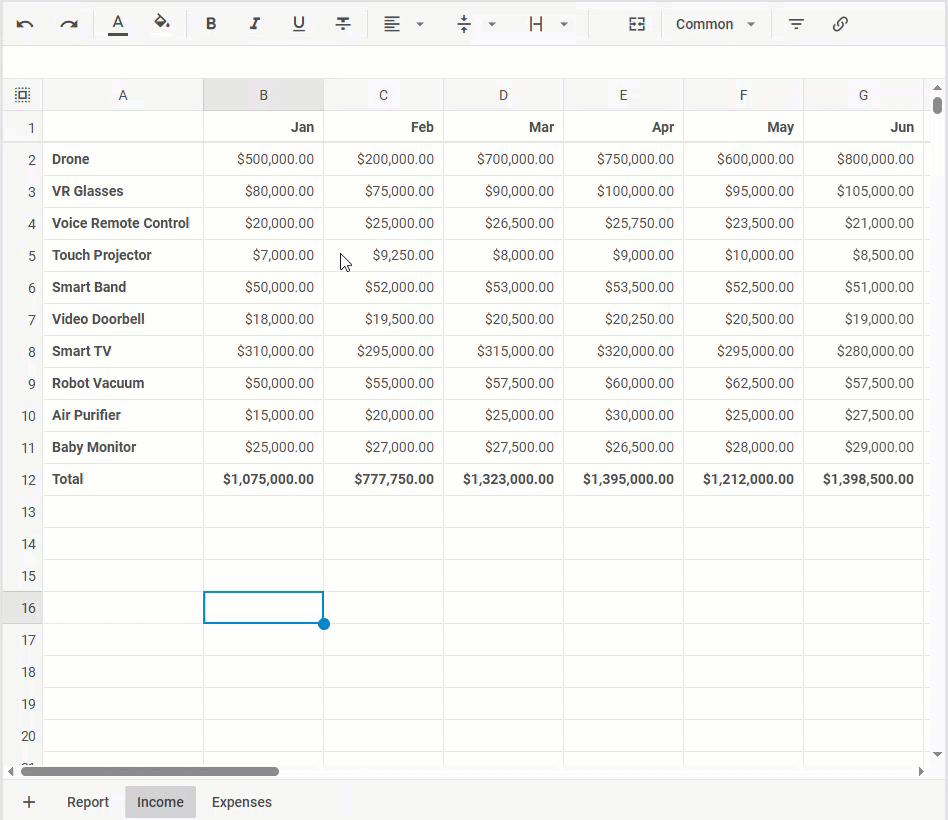This screenshot has width=948, height=820.
Task: Select the Air Purifier cell
Action: coord(123,415)
